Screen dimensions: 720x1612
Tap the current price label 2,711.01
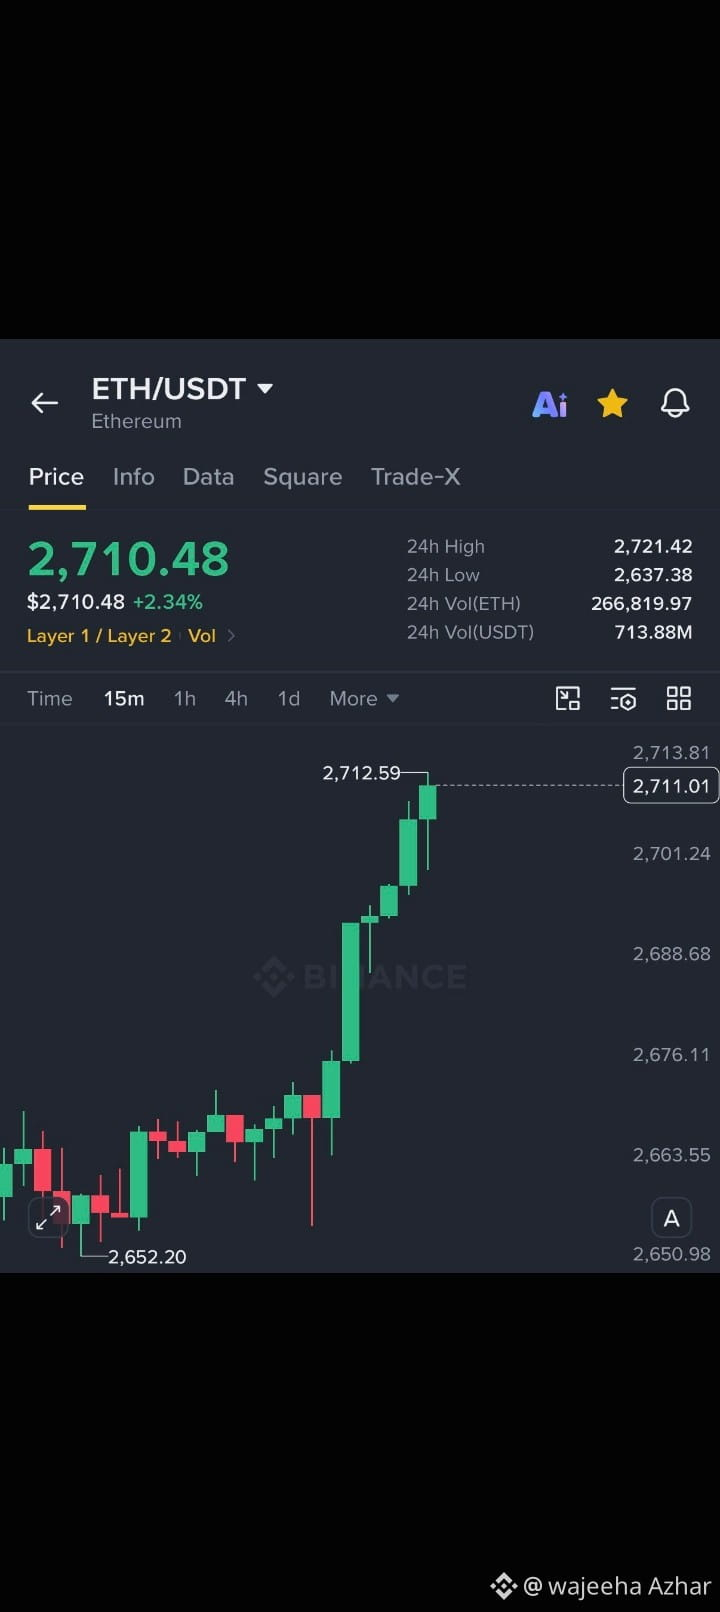pos(671,786)
